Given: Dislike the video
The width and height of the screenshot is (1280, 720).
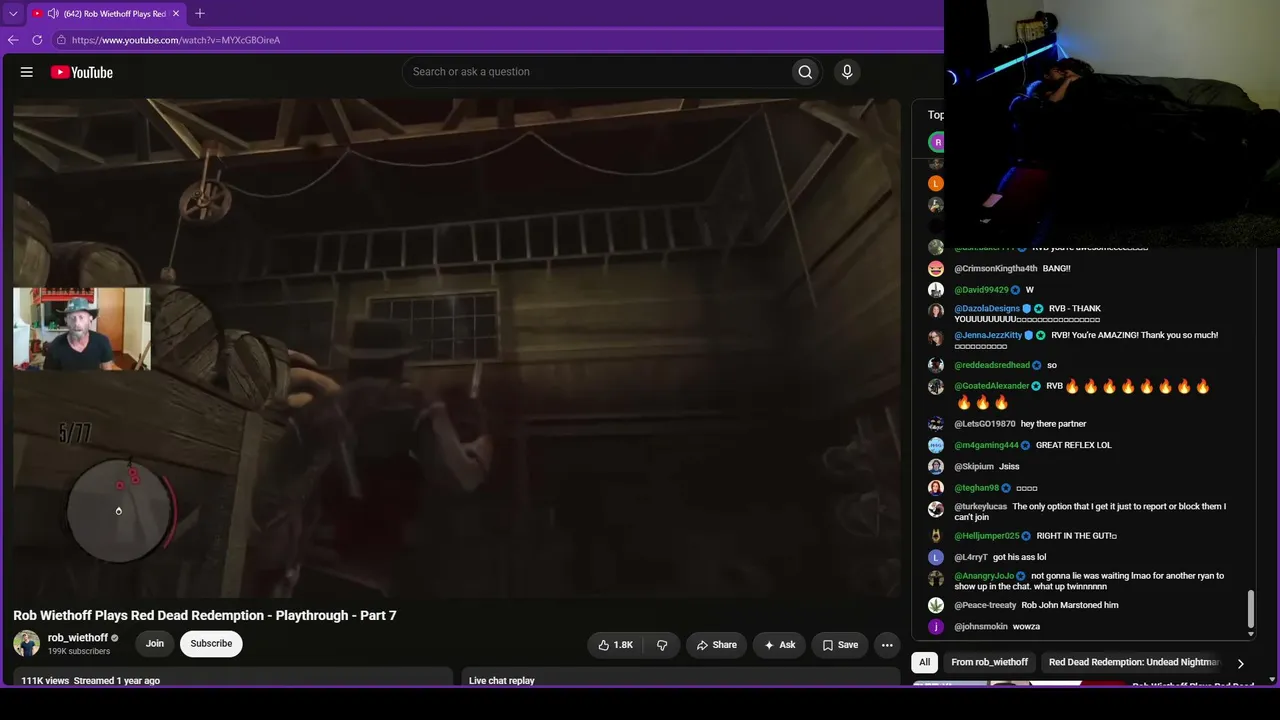Looking at the screenshot, I should [662, 645].
